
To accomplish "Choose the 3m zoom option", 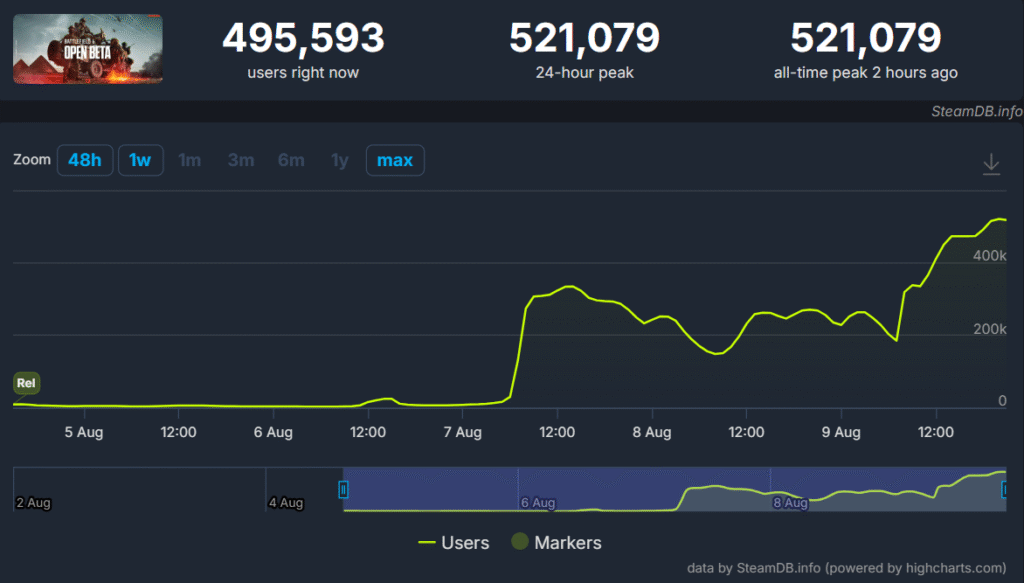I will [x=240, y=160].
